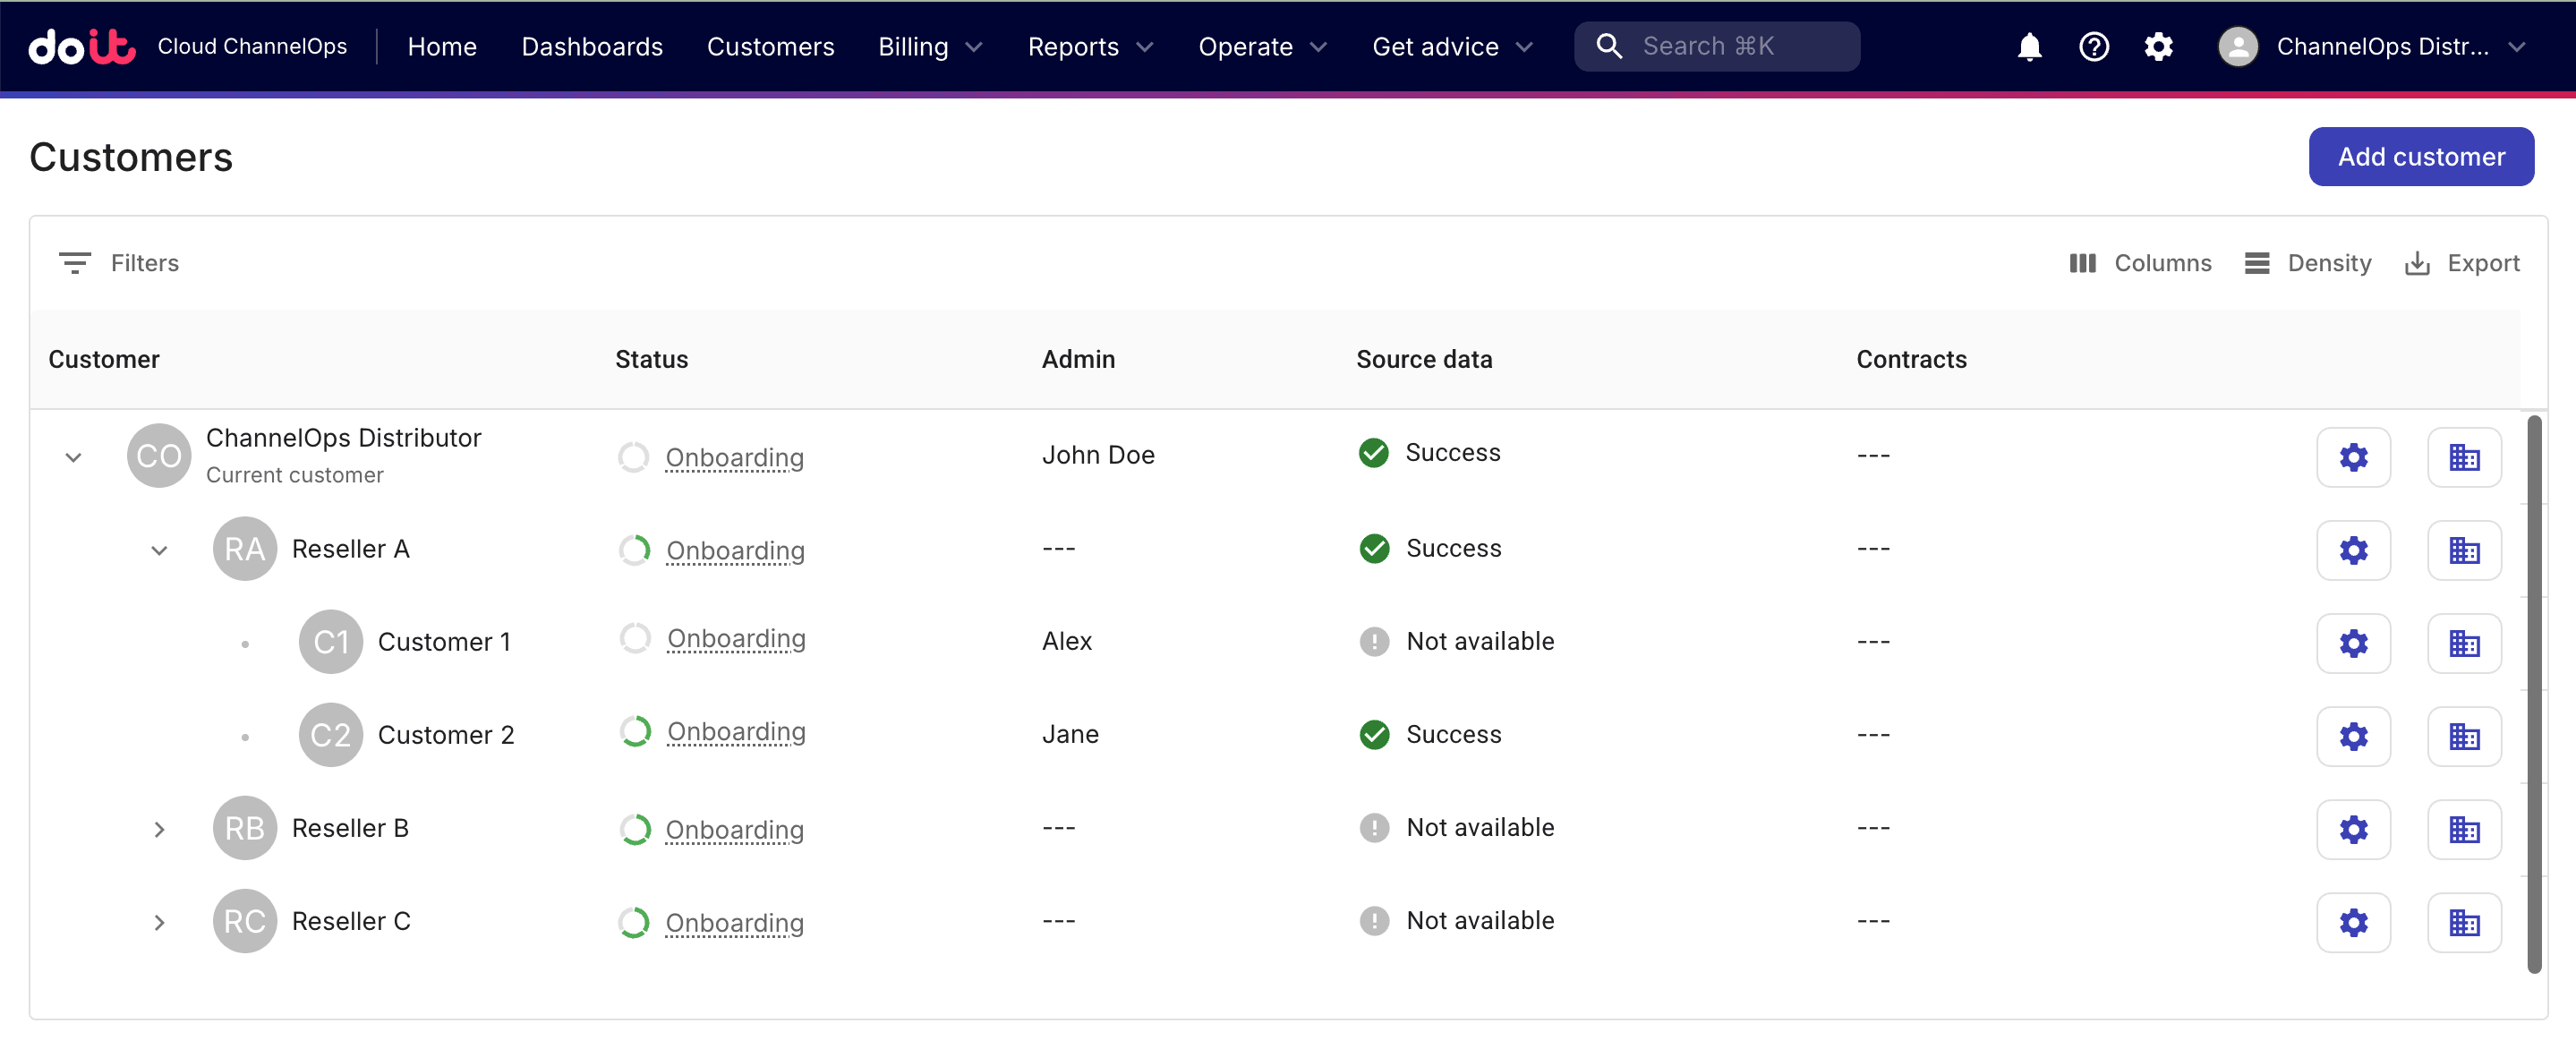The image size is (2576, 1049).
Task: Click the Success source data indicator for Customer 2
Action: coord(1374,734)
